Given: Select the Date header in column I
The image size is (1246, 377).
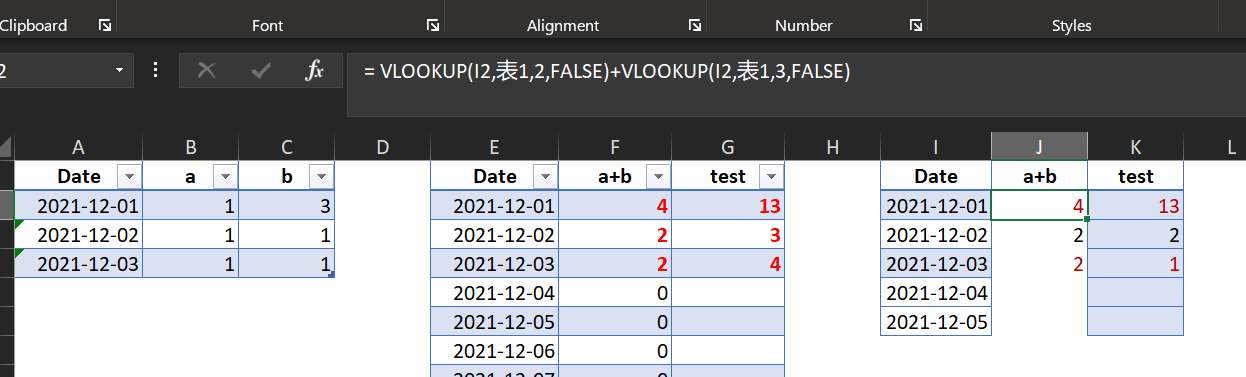Looking at the screenshot, I should pos(936,177).
